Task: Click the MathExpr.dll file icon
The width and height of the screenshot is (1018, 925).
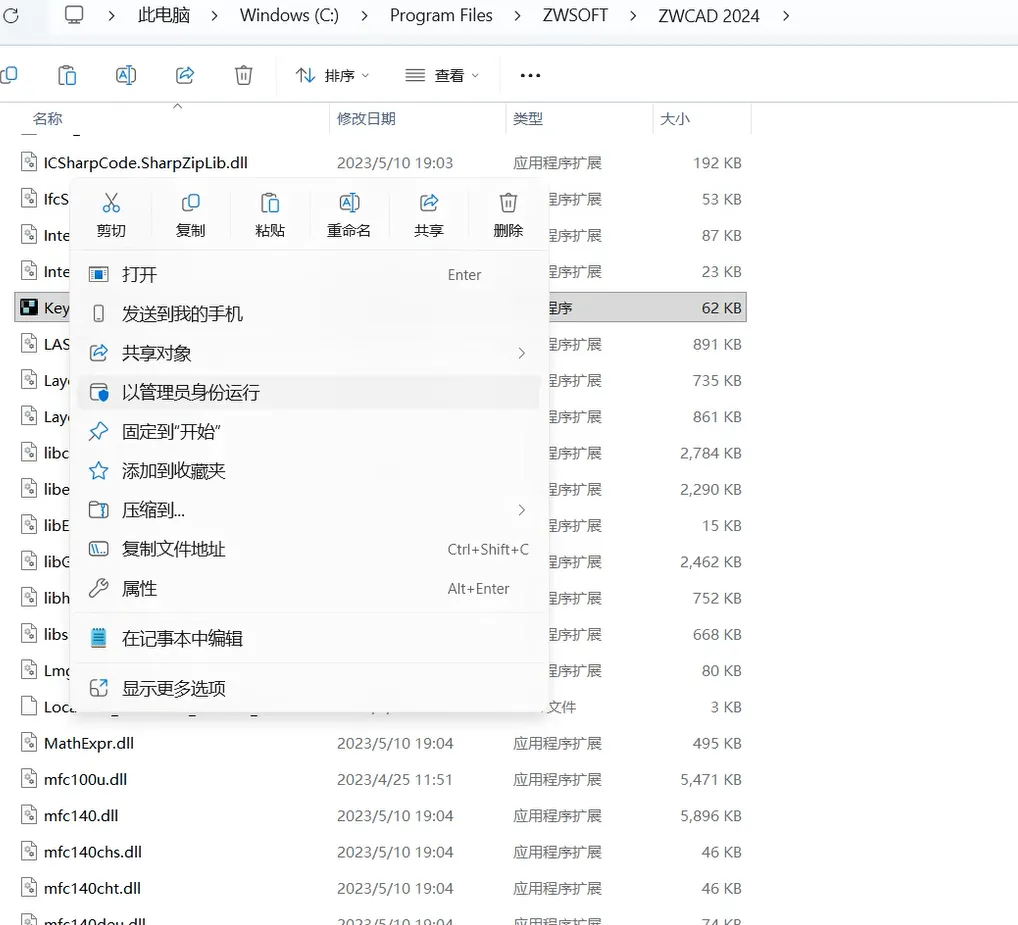Action: click(29, 742)
